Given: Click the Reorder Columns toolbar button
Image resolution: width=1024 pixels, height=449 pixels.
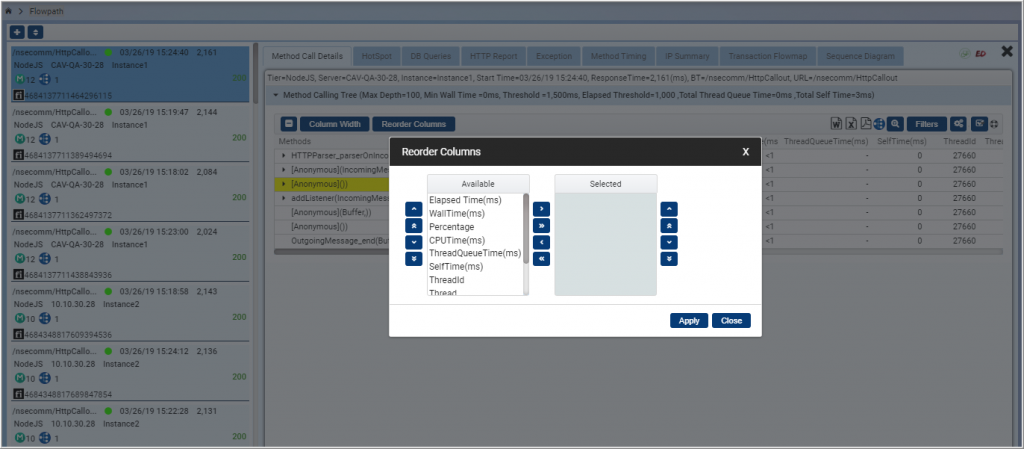Looking at the screenshot, I should 414,124.
